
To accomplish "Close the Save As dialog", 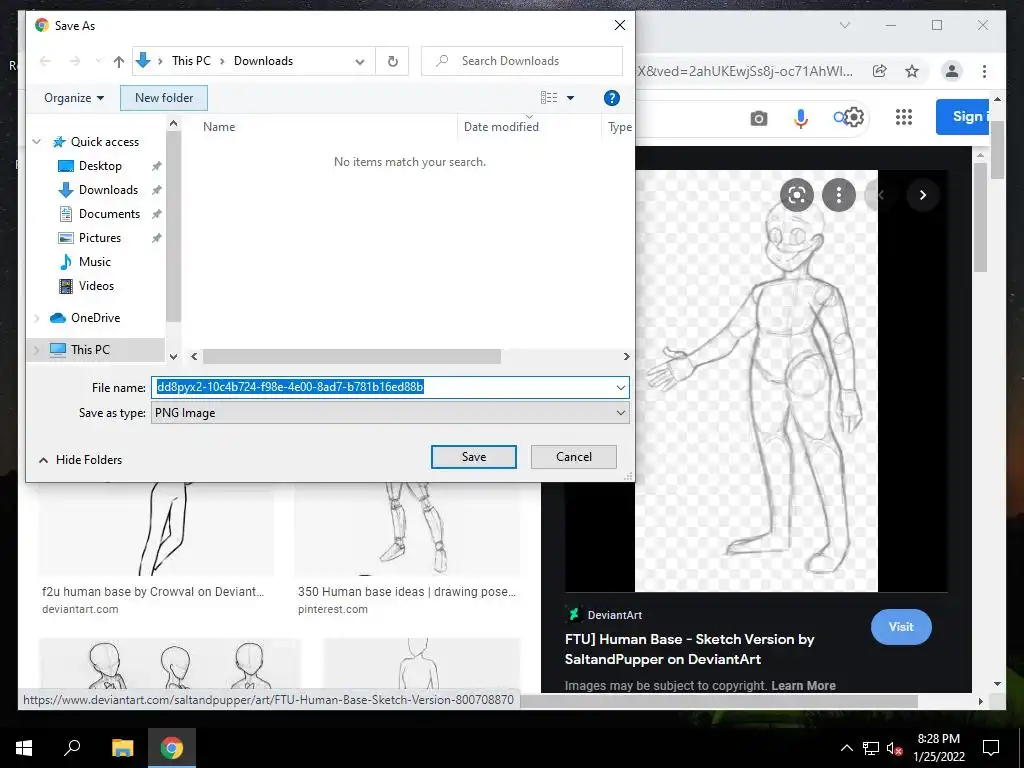I will tap(620, 25).
